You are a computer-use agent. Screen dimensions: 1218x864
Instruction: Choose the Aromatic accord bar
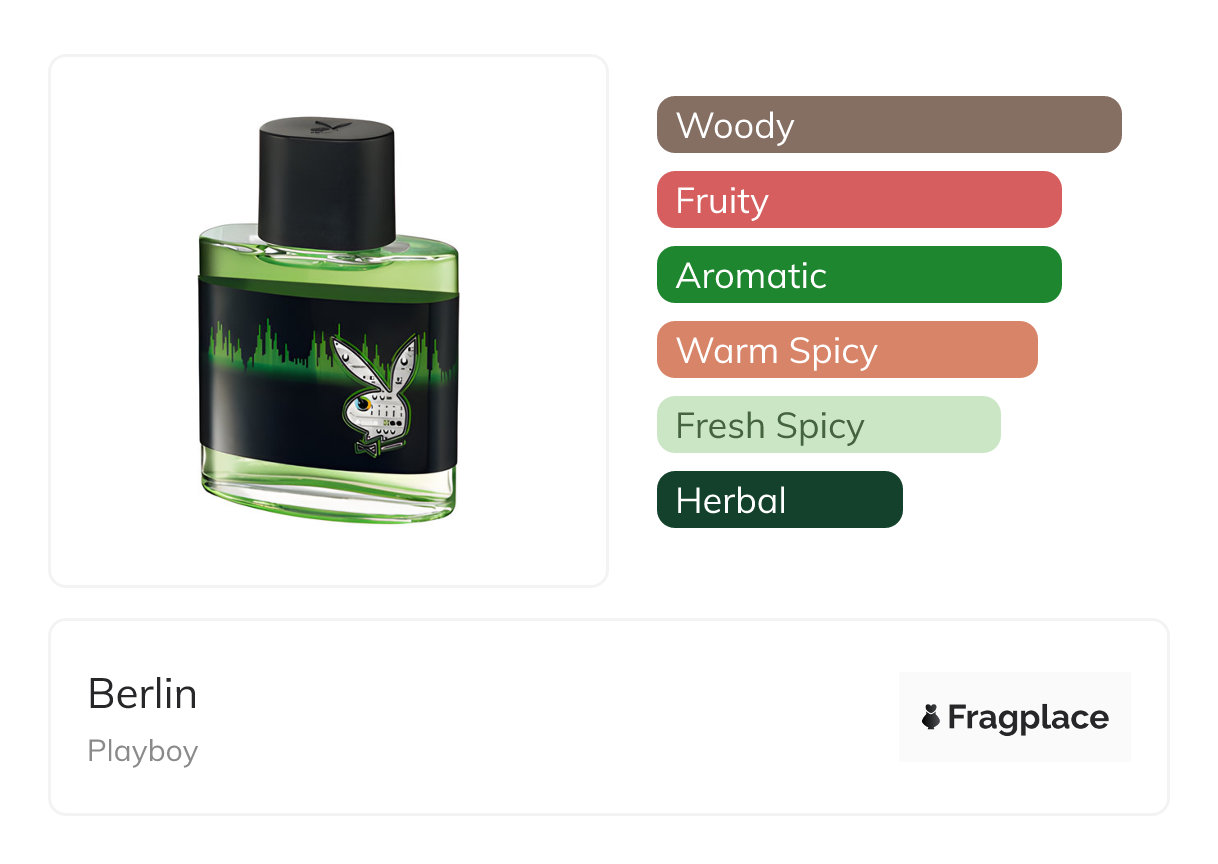click(x=859, y=275)
